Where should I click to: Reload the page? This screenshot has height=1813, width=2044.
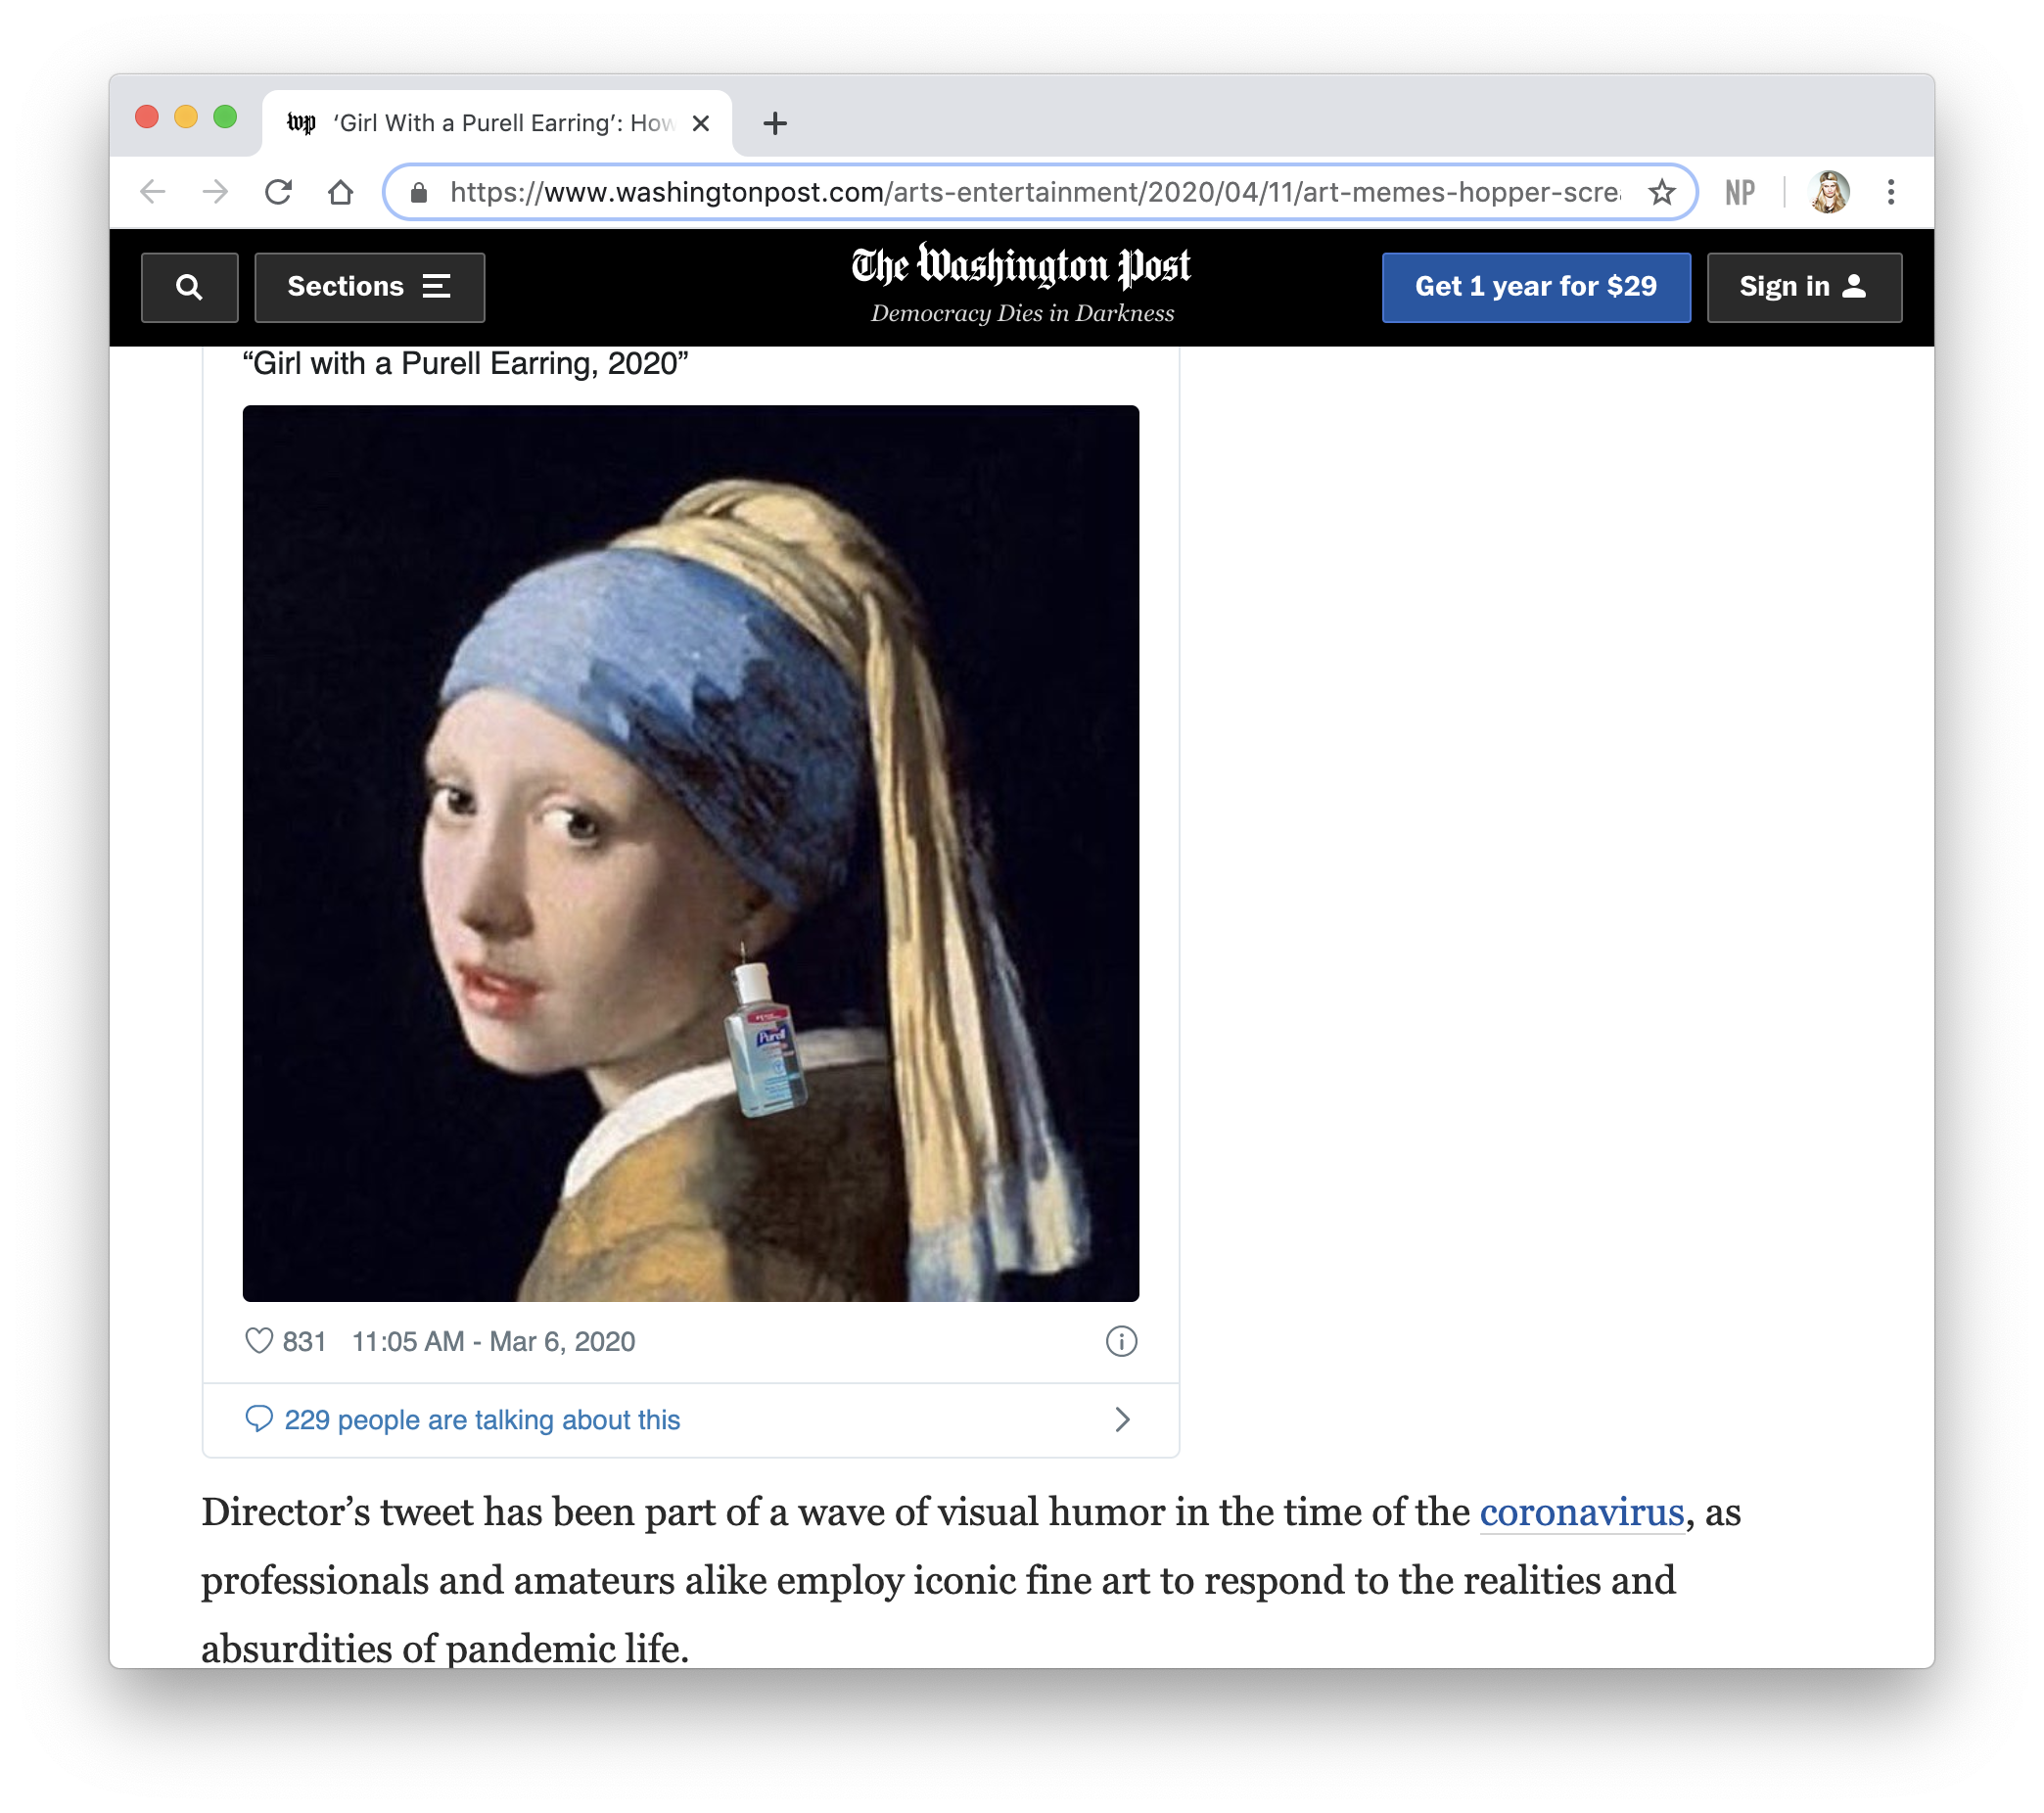point(278,192)
